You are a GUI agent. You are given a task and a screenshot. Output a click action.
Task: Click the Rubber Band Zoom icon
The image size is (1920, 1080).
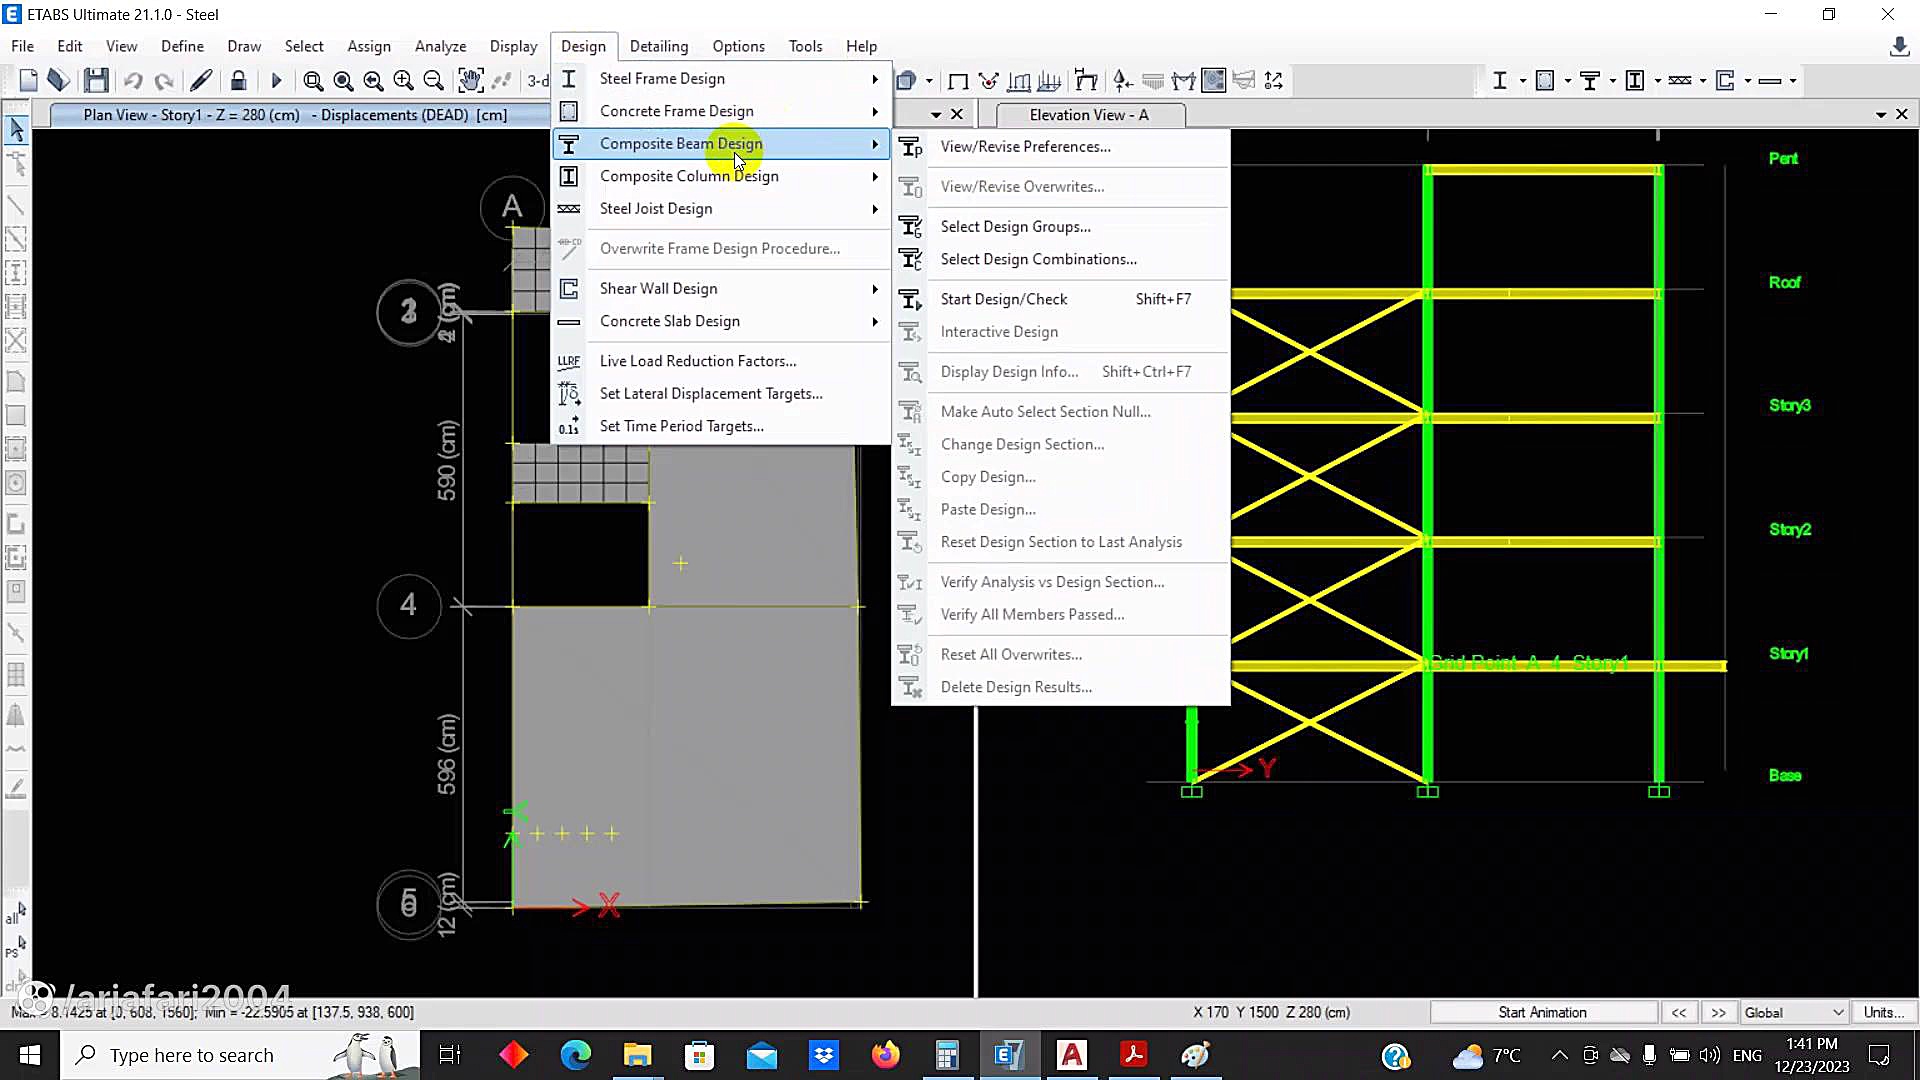coord(313,81)
